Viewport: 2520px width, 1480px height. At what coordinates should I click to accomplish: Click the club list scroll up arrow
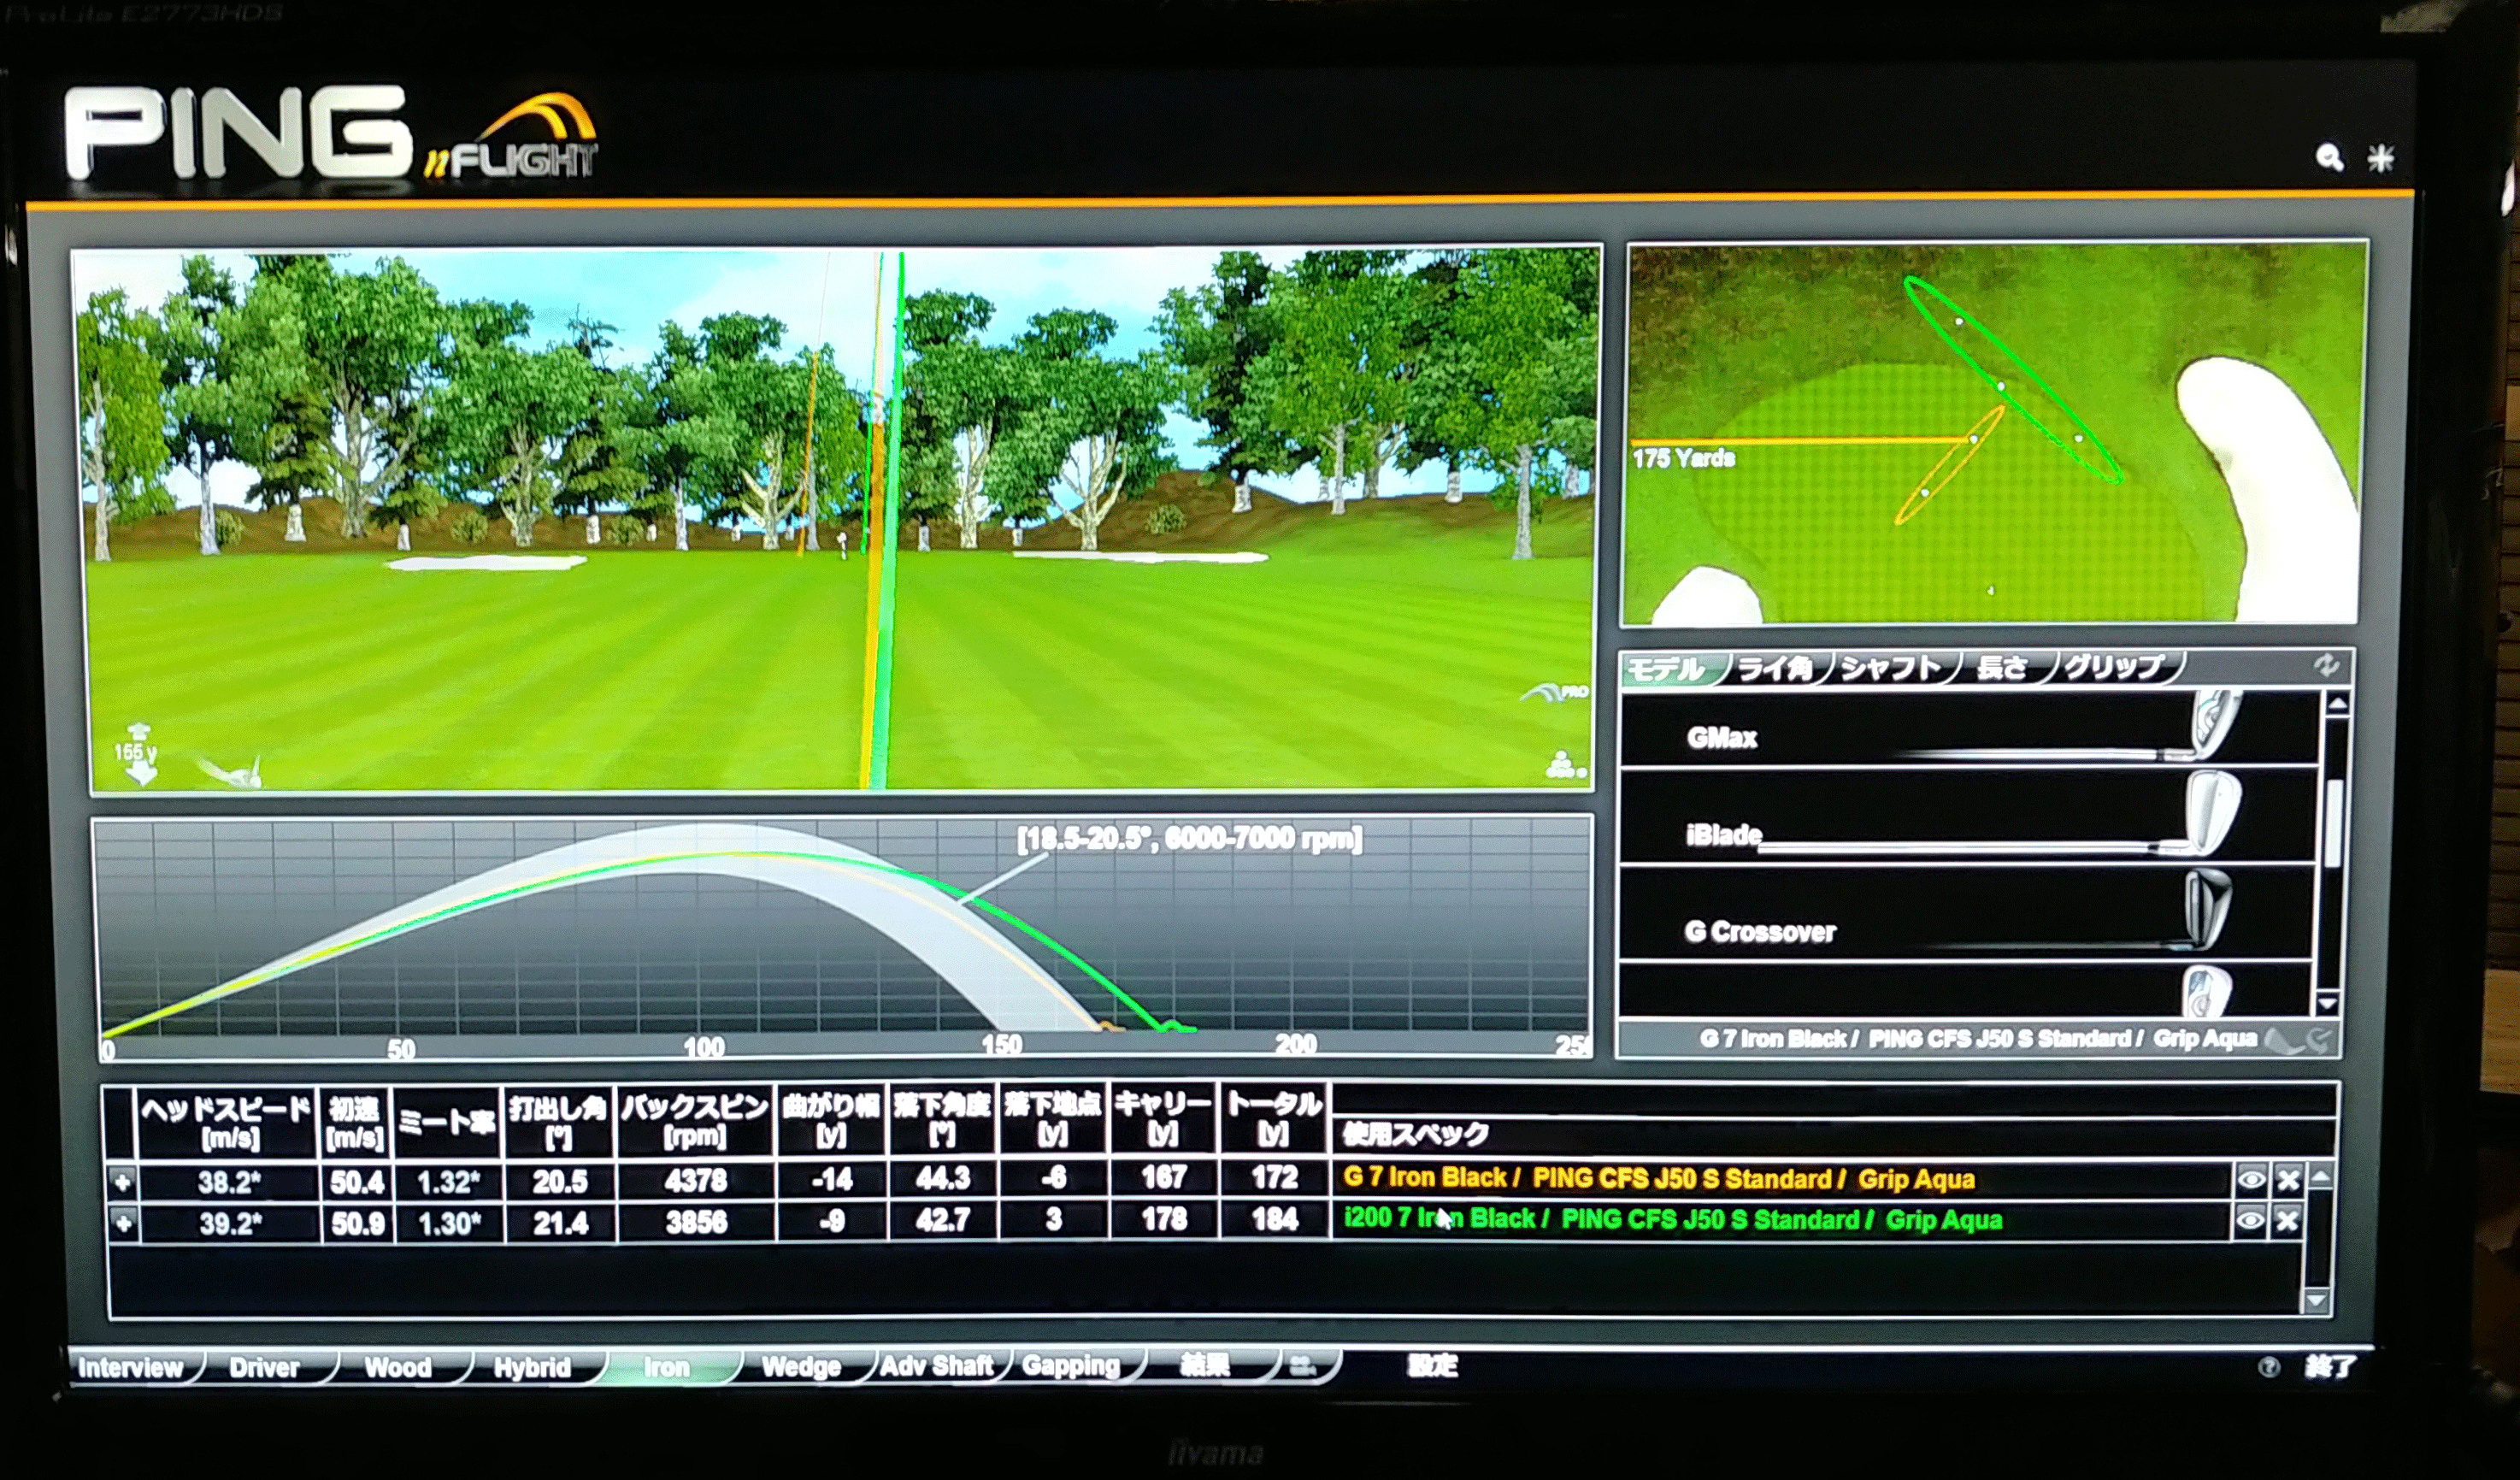(2336, 704)
